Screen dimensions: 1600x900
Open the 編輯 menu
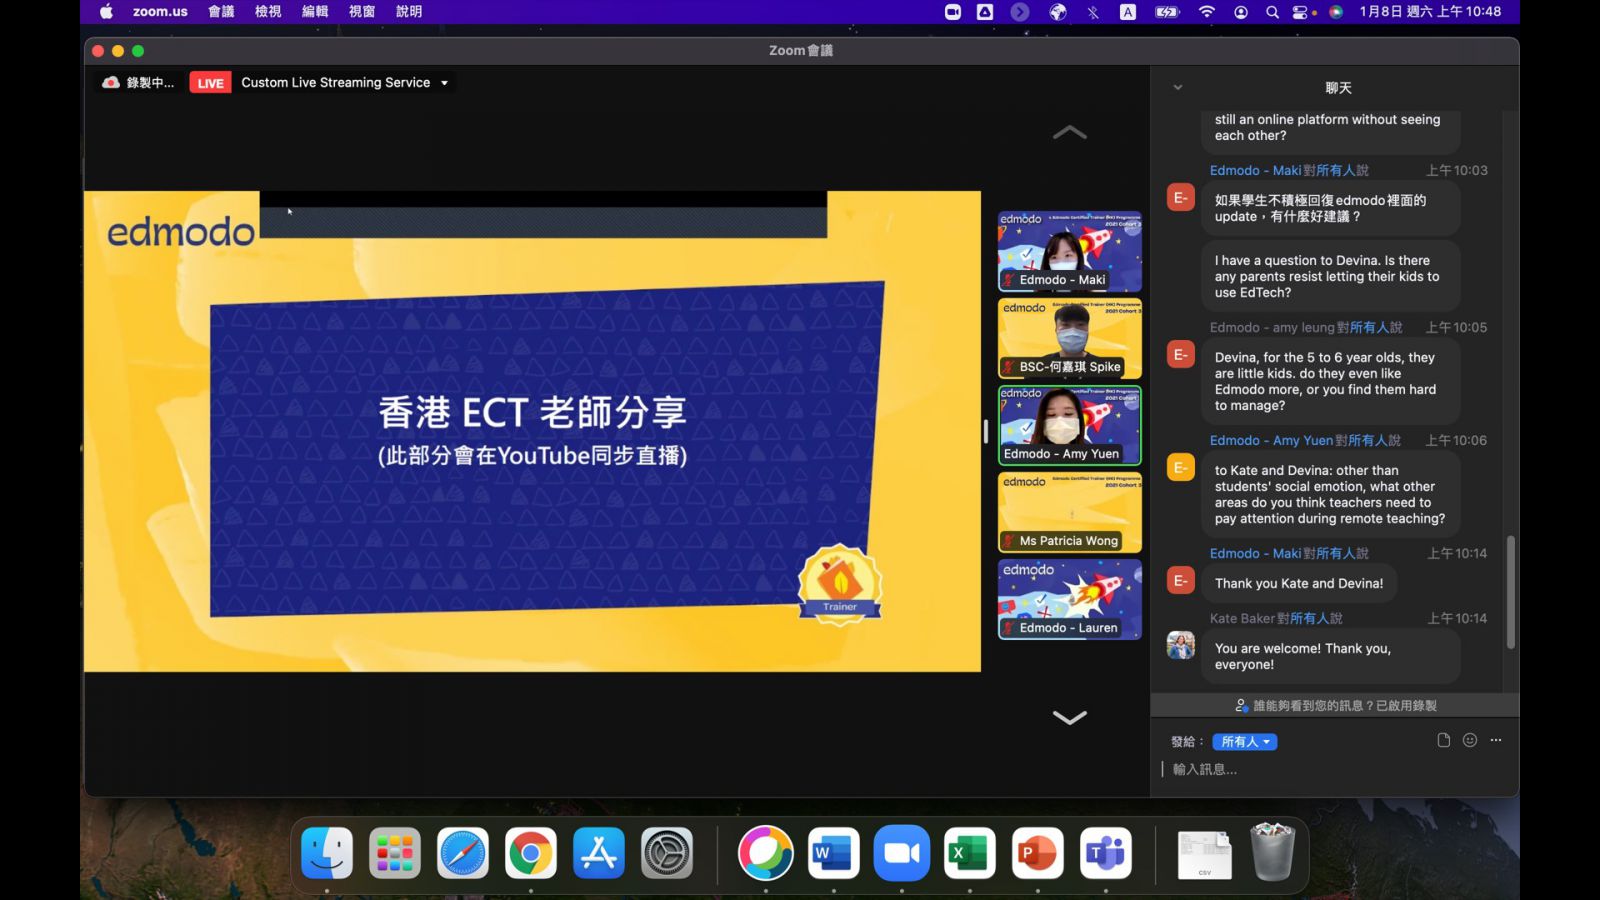[x=315, y=12]
